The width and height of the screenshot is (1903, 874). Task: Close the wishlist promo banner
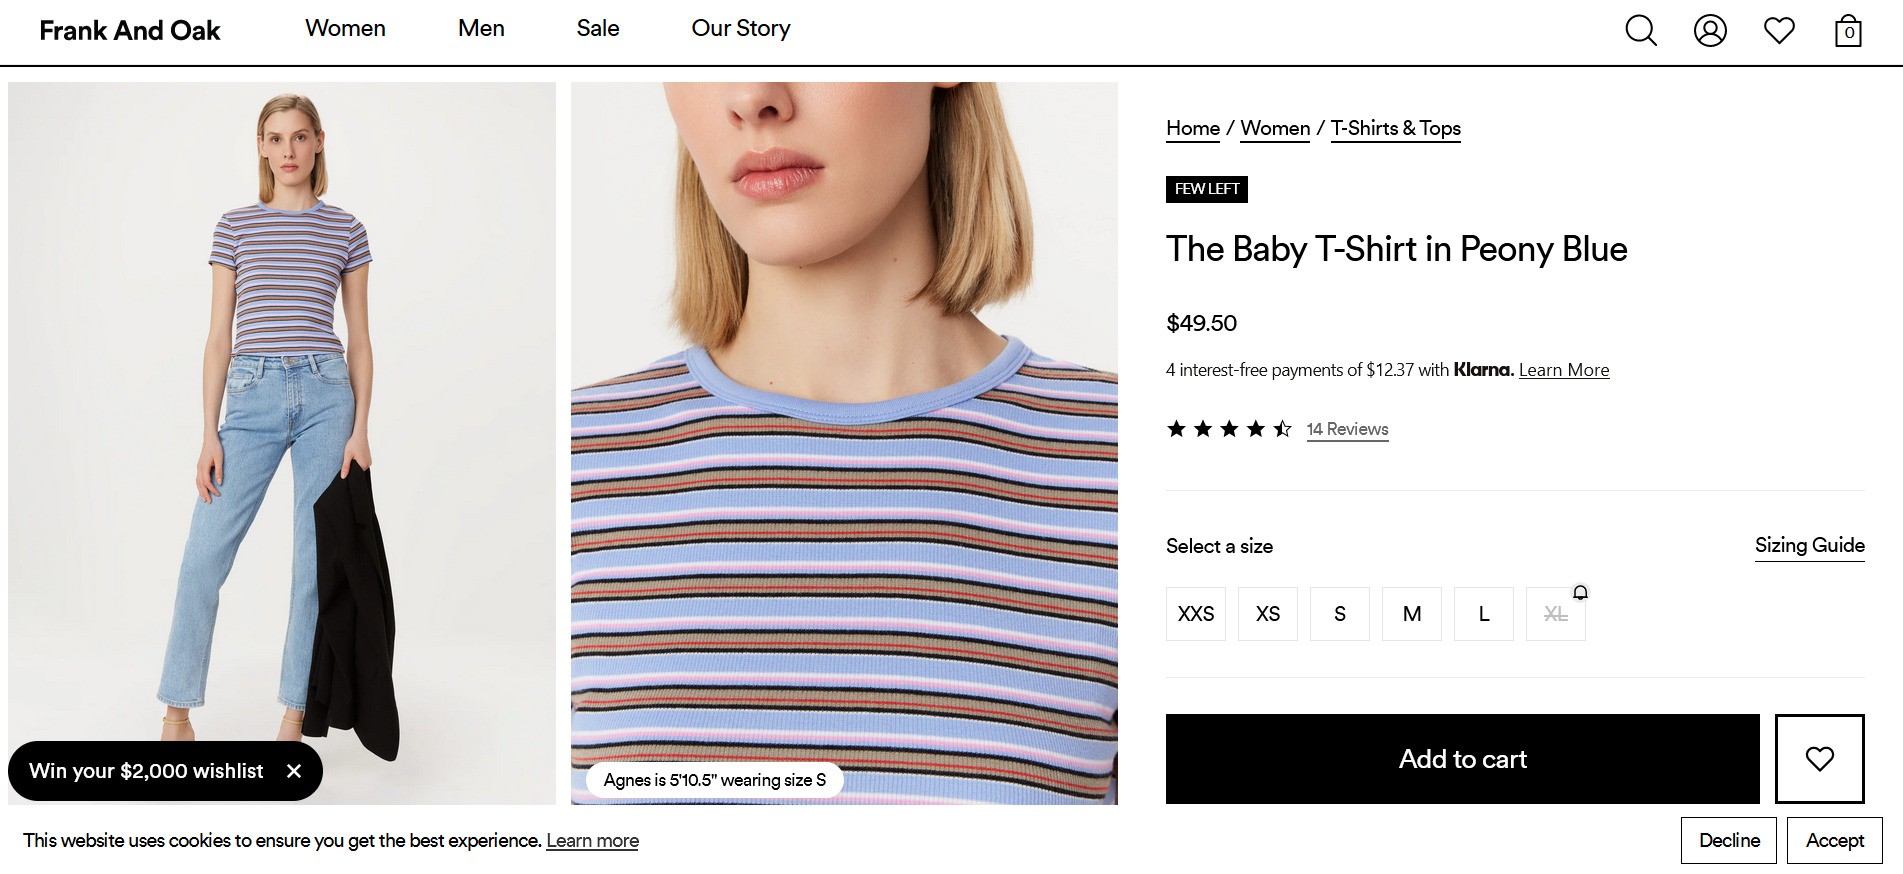294,771
